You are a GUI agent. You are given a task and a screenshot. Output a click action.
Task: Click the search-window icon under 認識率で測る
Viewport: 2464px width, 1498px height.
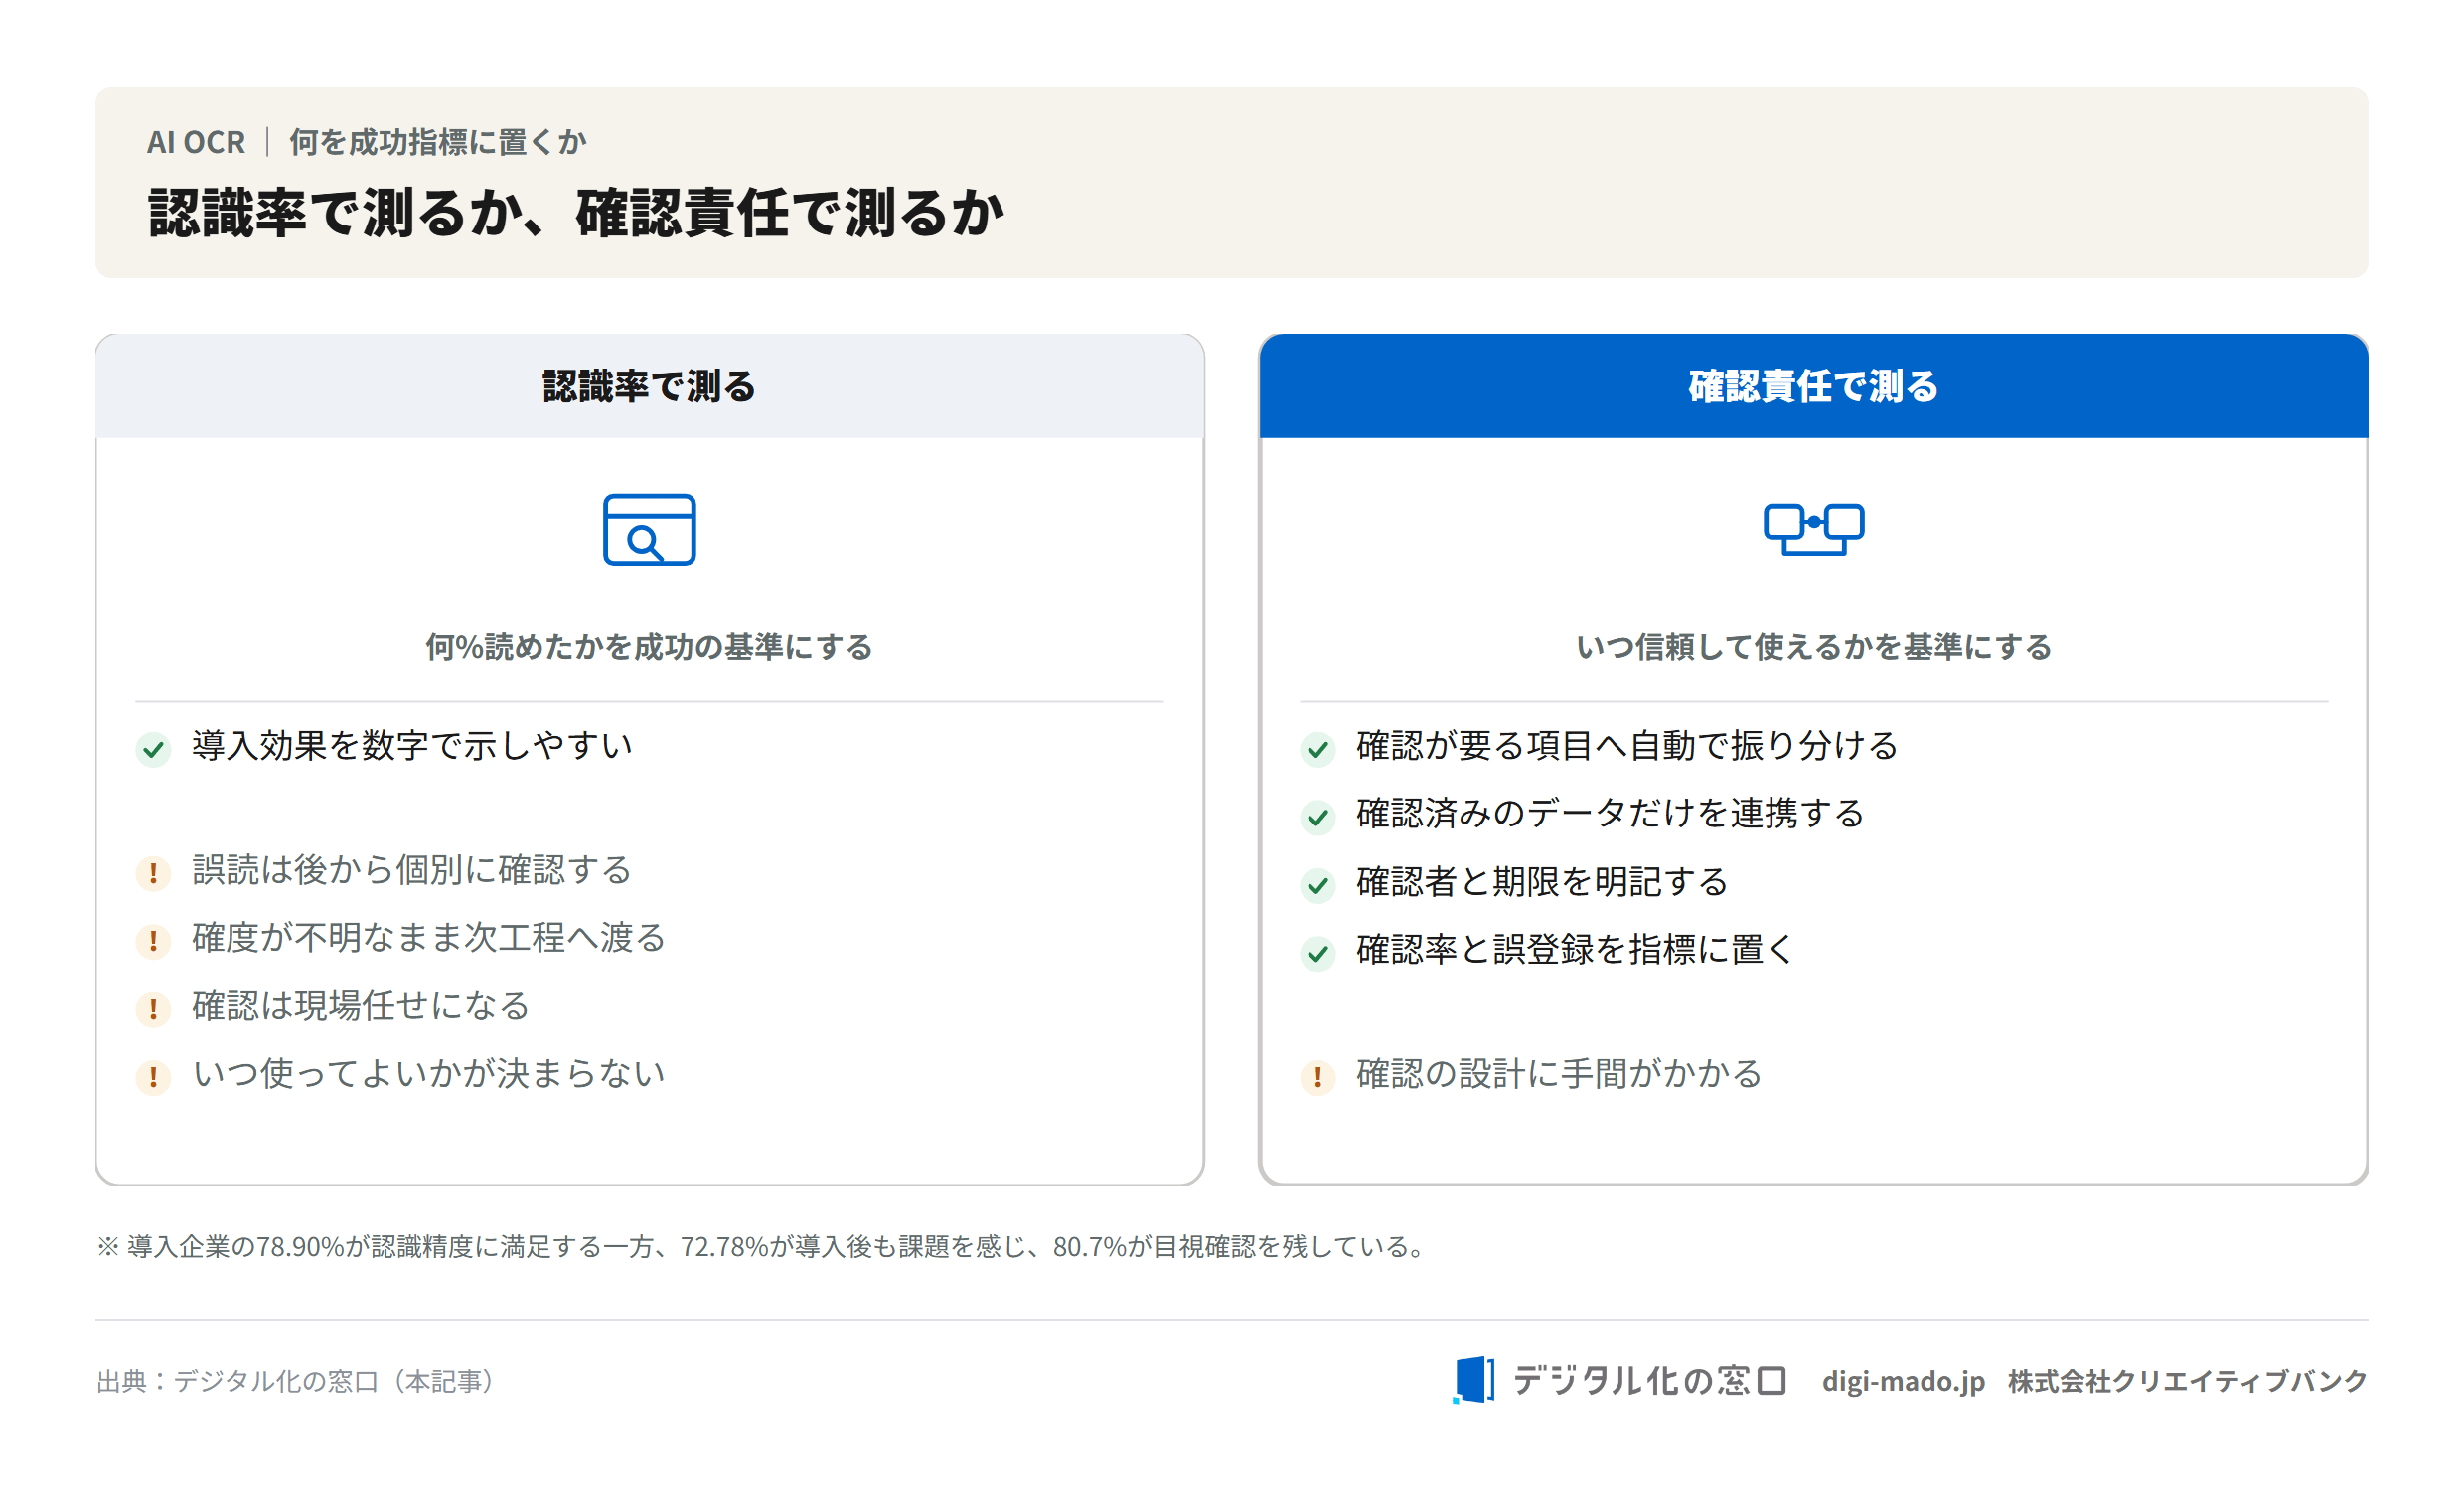click(x=649, y=529)
